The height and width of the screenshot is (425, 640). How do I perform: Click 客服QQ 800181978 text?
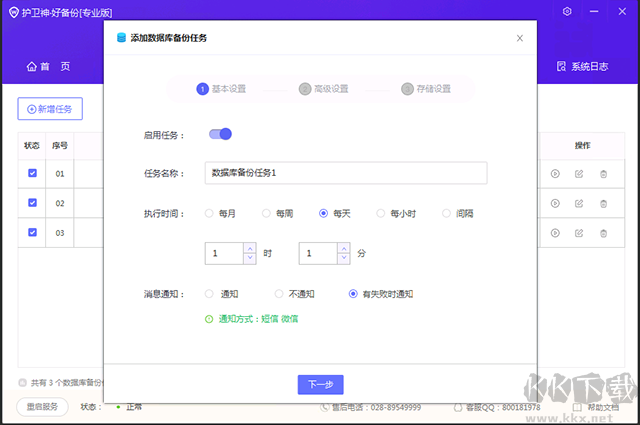click(503, 407)
